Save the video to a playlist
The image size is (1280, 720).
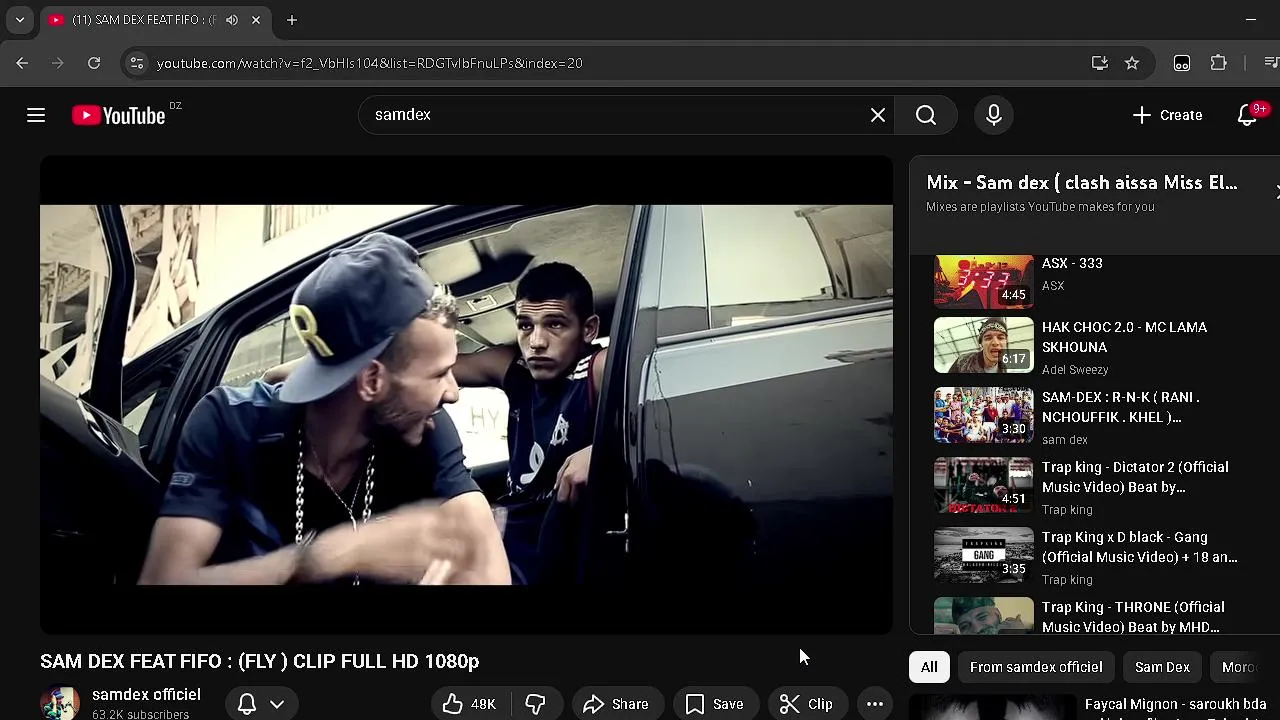coord(714,704)
